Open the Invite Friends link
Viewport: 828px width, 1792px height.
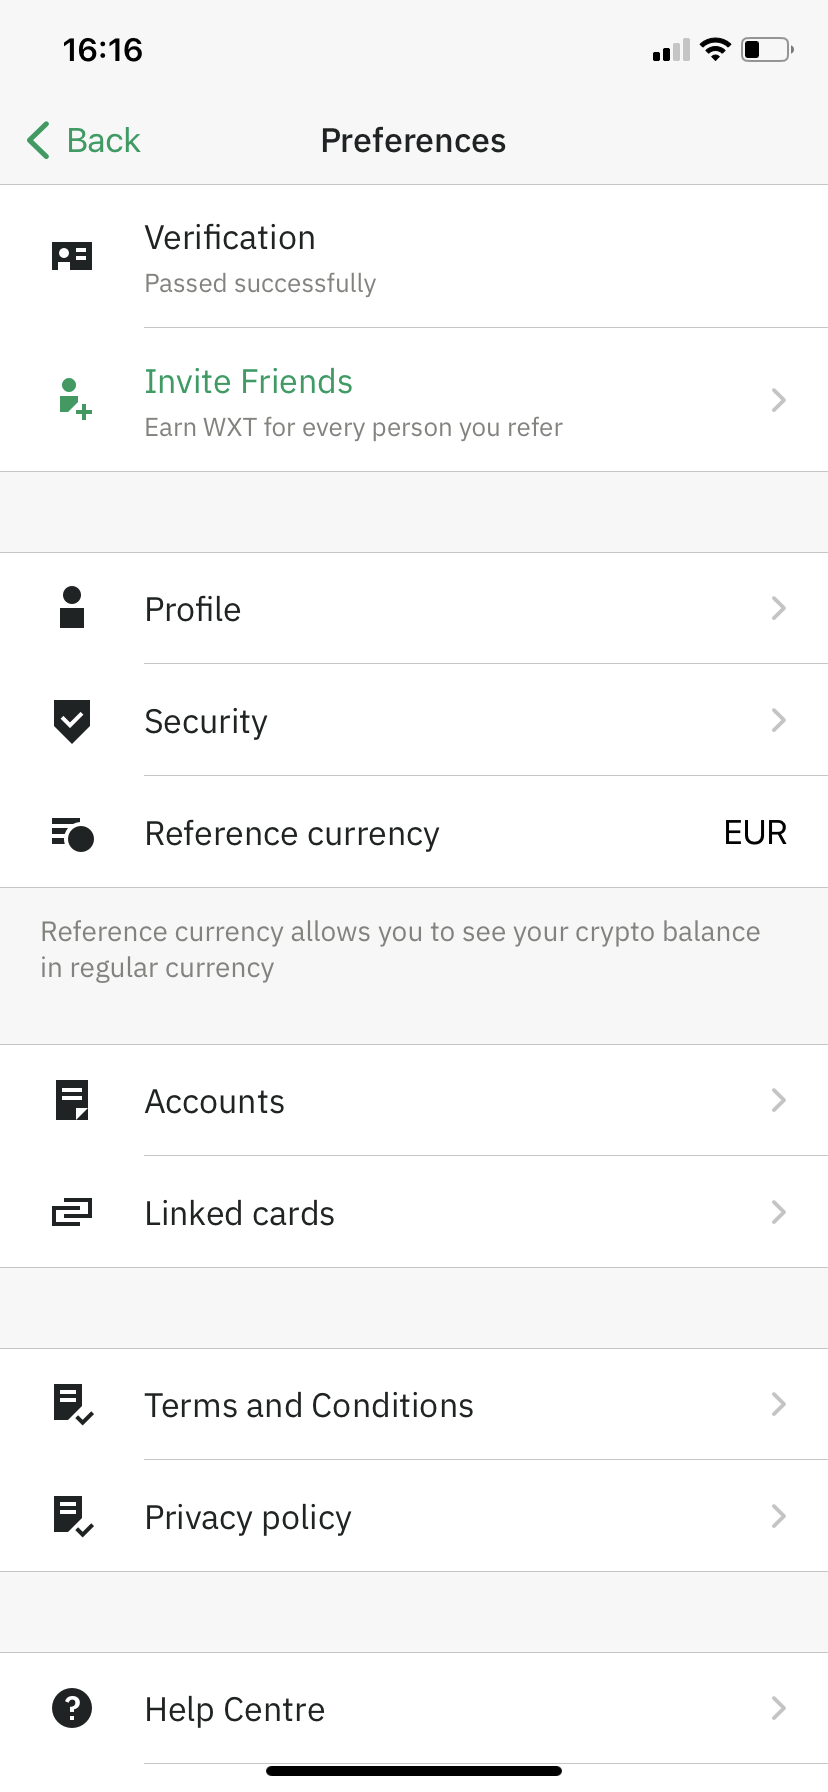[x=249, y=382]
